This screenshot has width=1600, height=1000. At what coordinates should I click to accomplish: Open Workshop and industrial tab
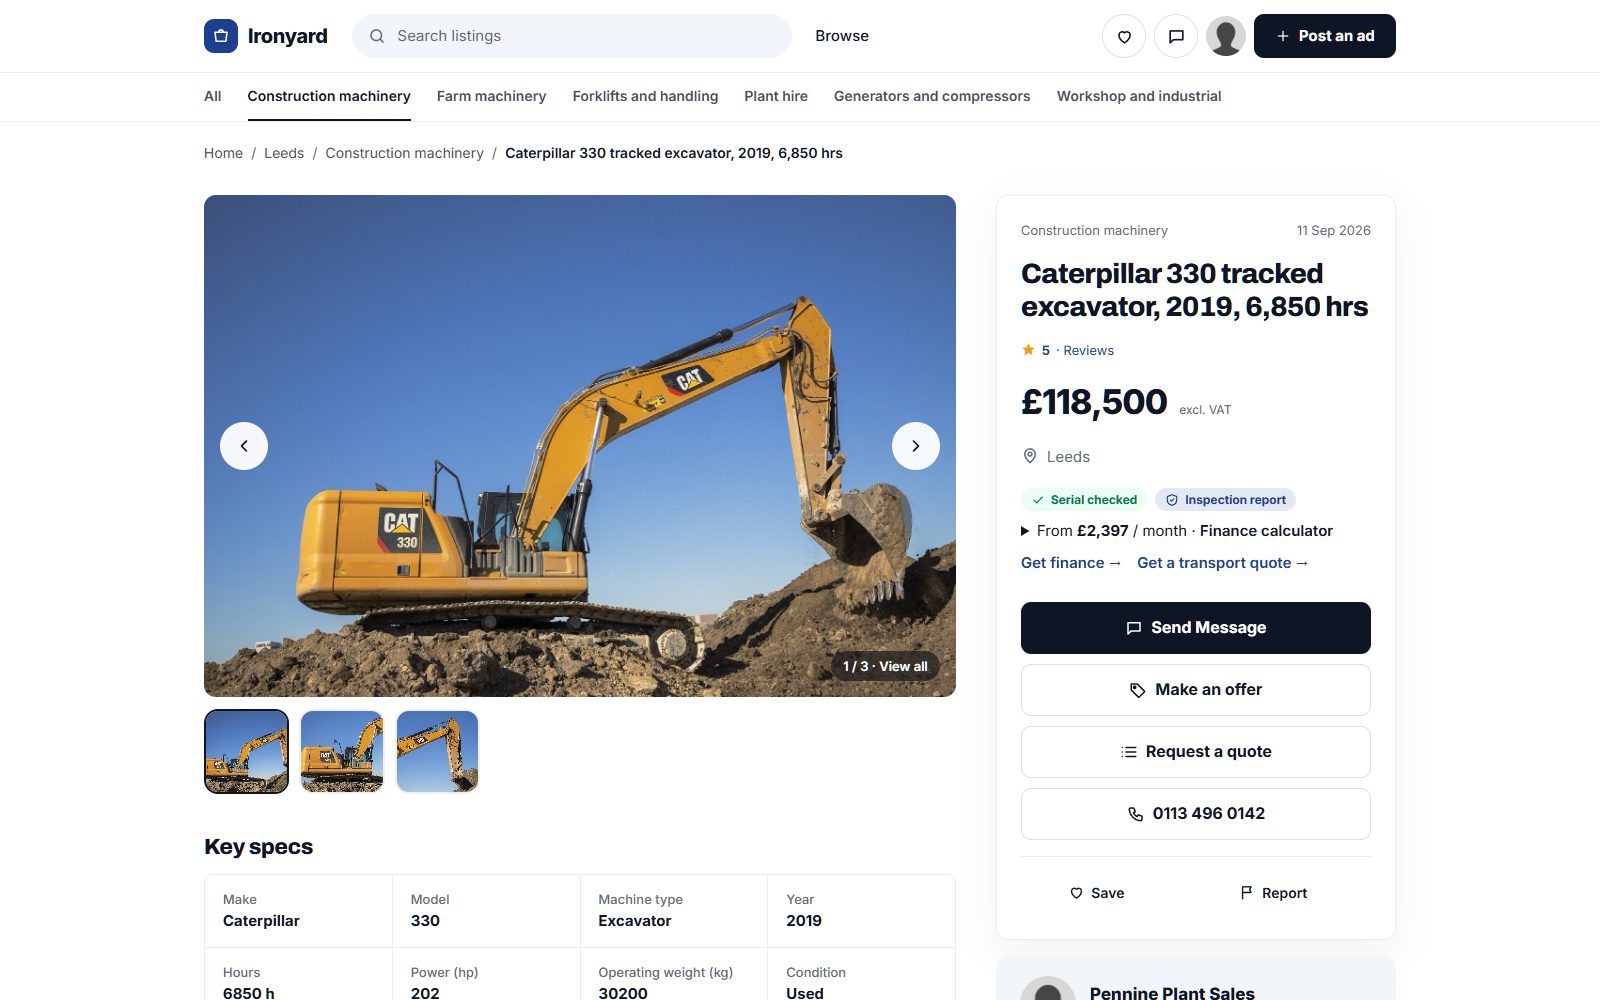1139,96
